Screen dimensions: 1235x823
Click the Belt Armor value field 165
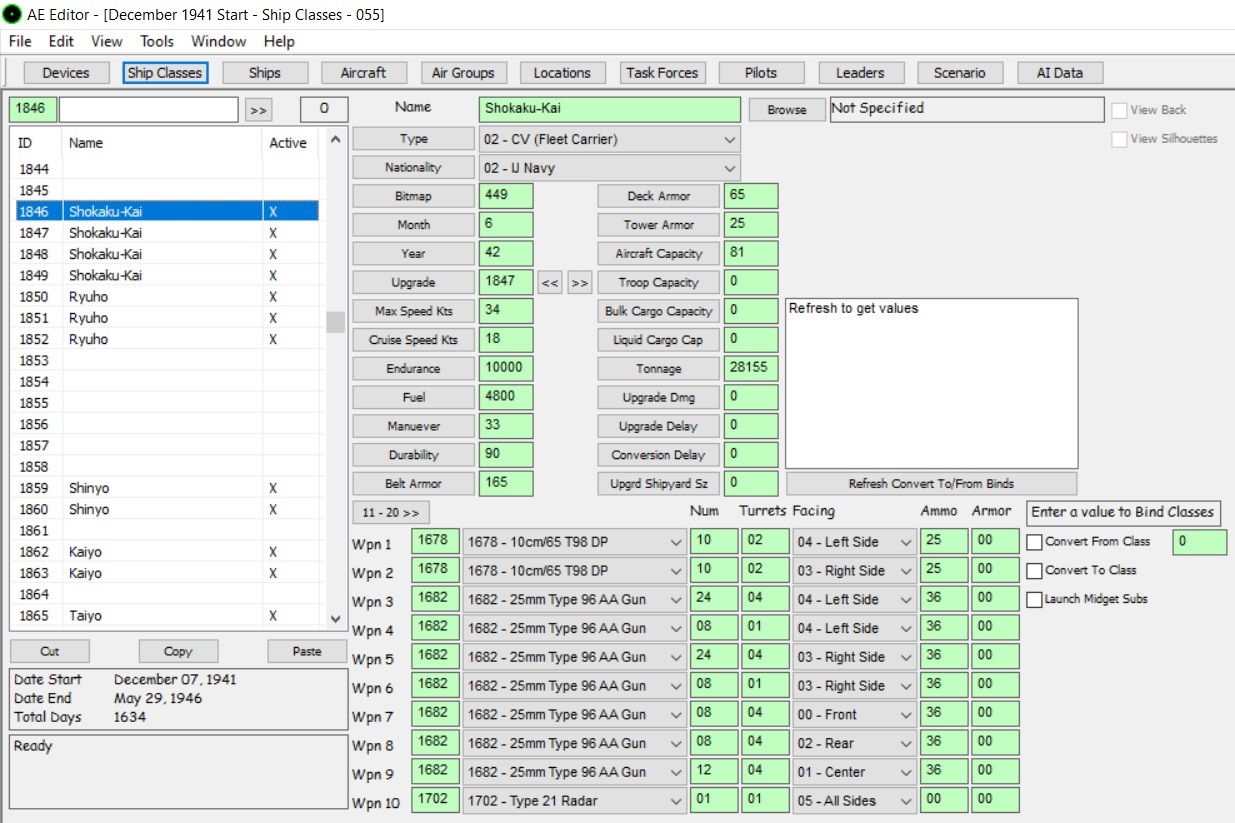[x=506, y=483]
